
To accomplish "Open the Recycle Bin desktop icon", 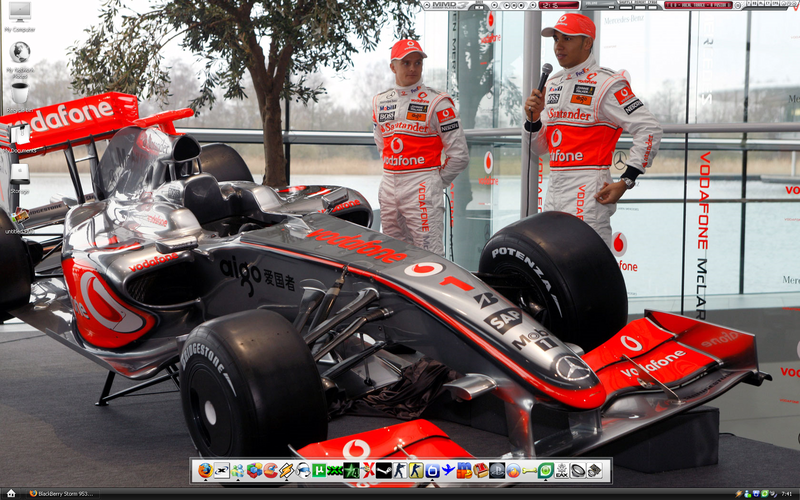I will point(20,97).
